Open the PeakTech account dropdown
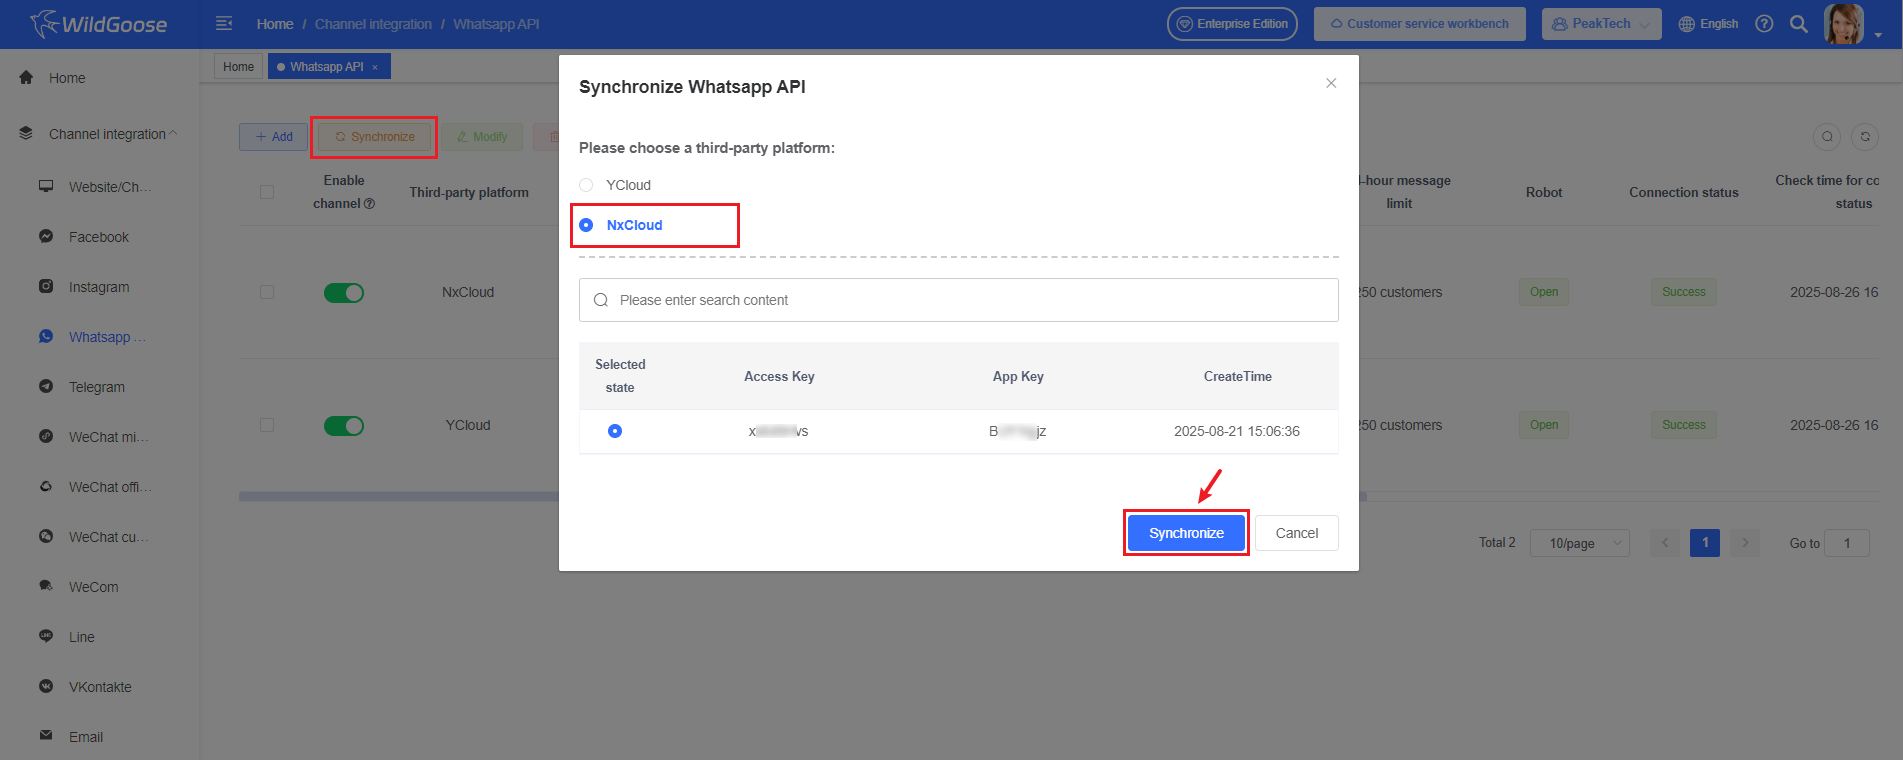The height and width of the screenshot is (760, 1903). coord(1601,24)
